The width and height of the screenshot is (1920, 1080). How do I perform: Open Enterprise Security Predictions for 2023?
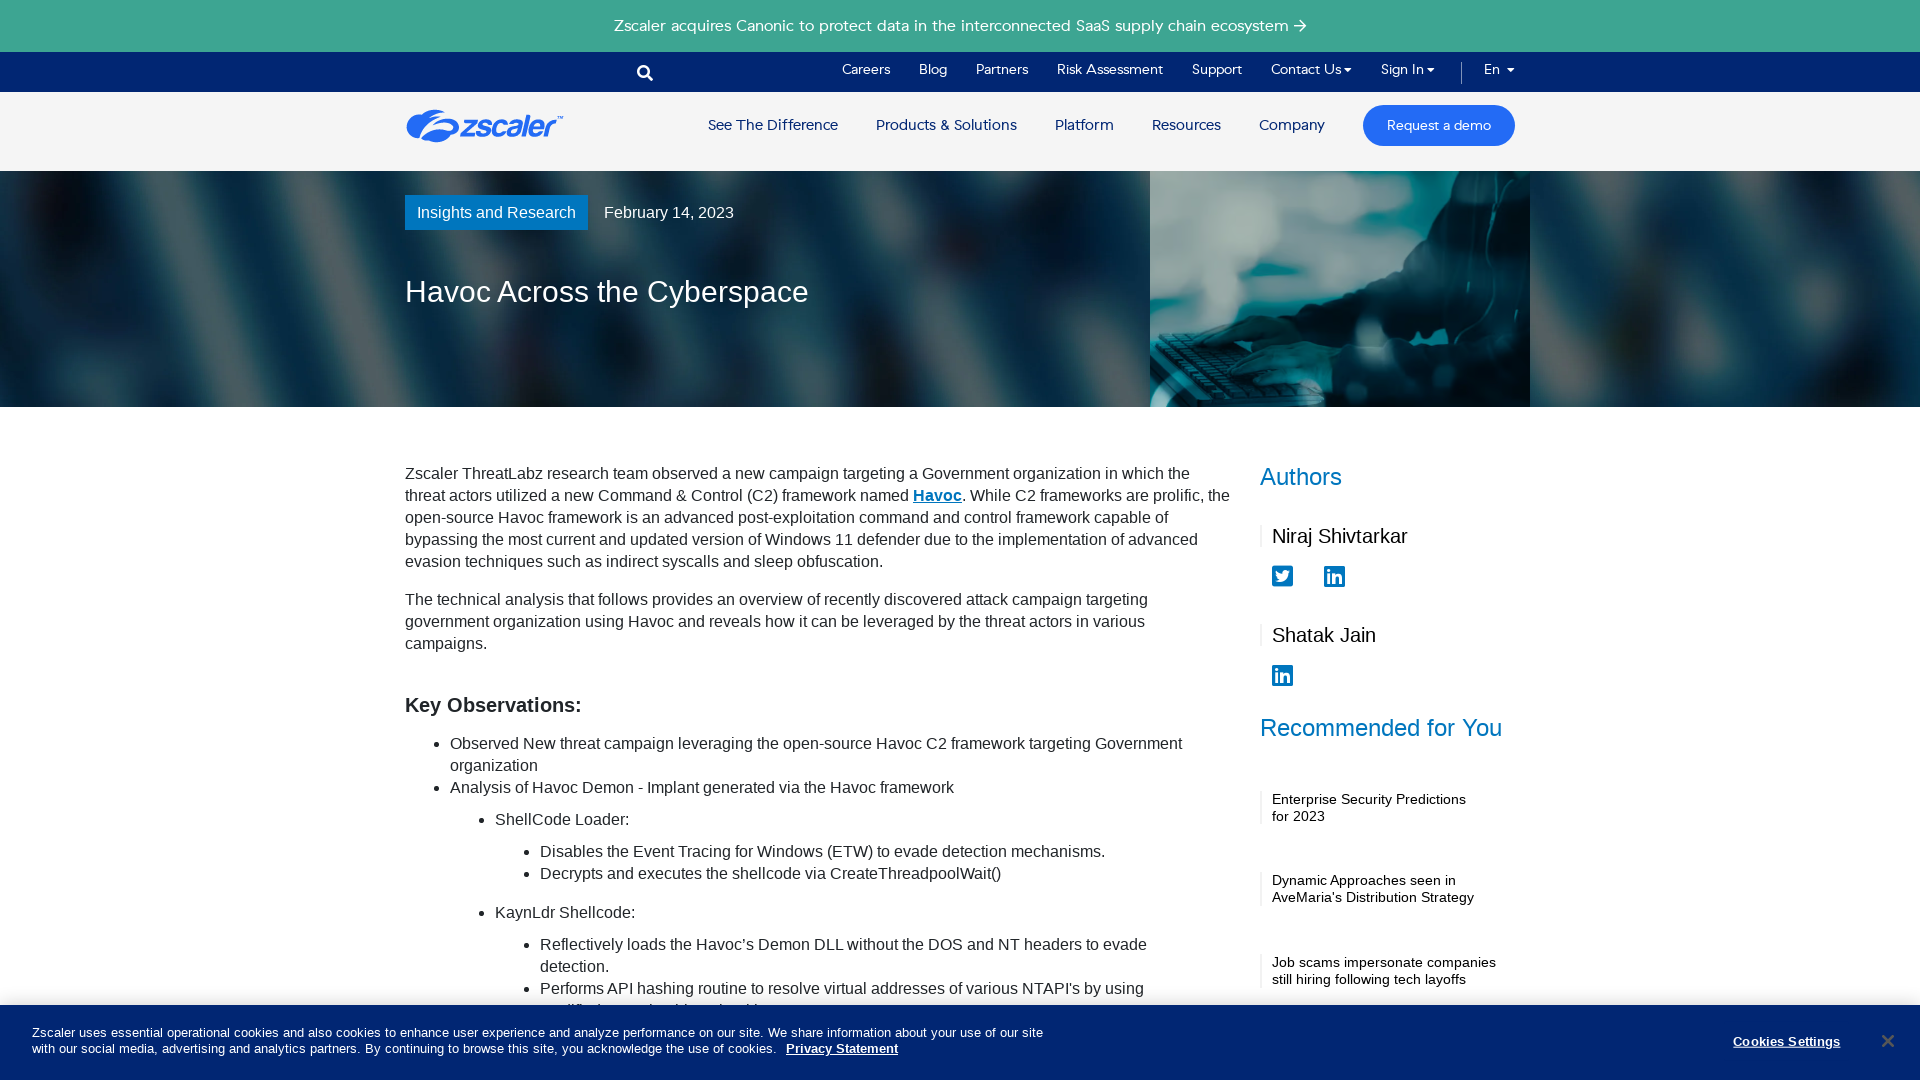[1369, 807]
